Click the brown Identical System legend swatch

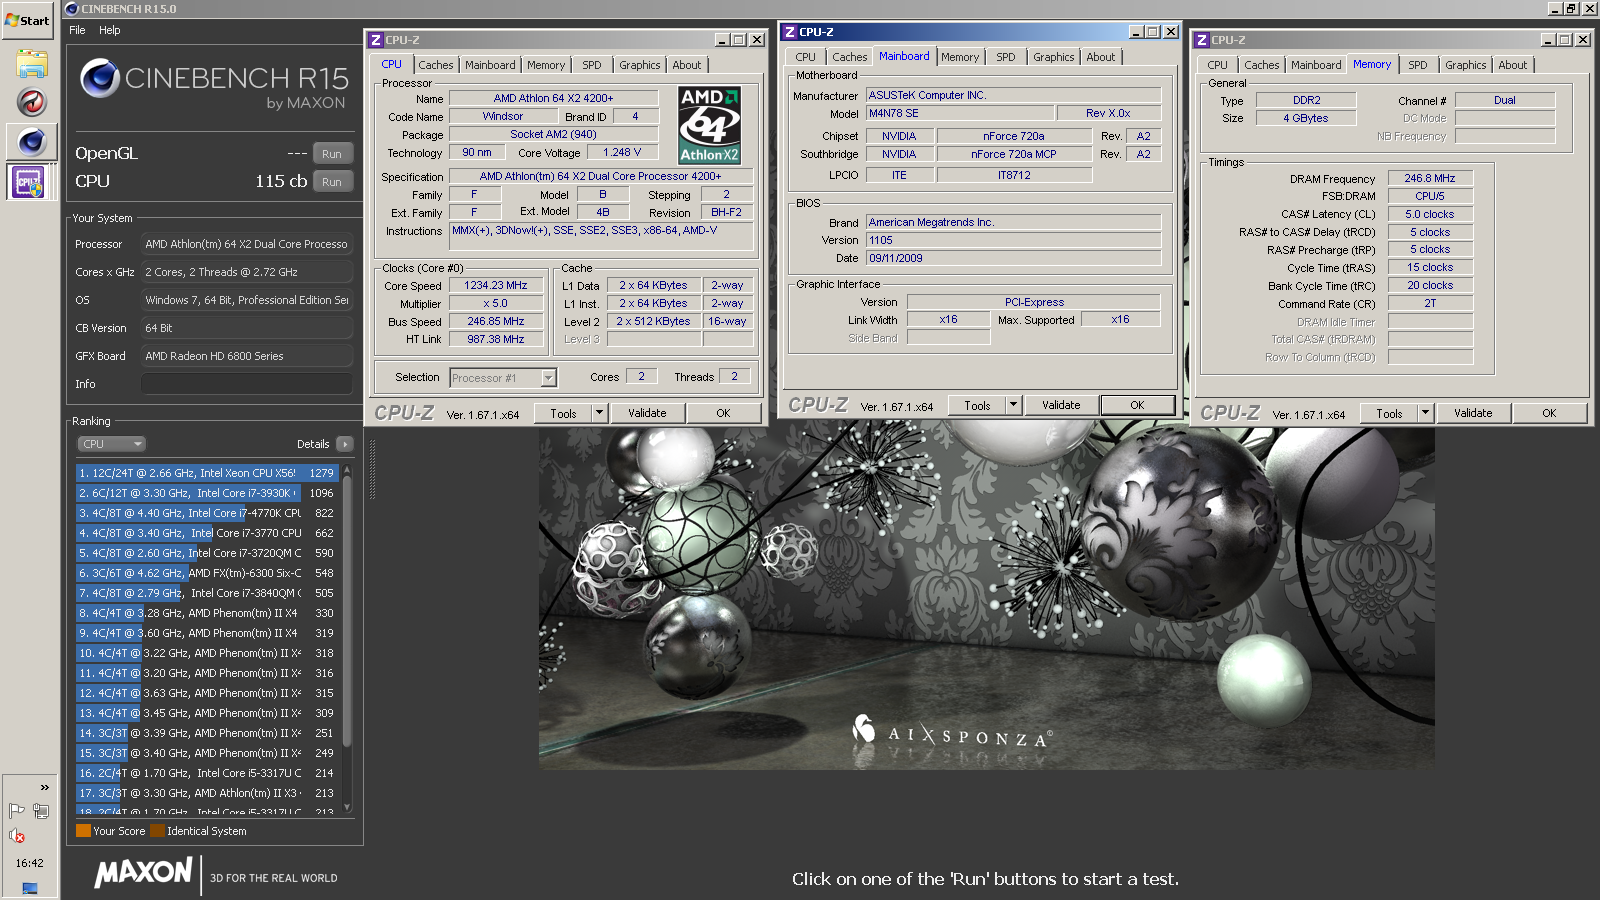click(158, 830)
